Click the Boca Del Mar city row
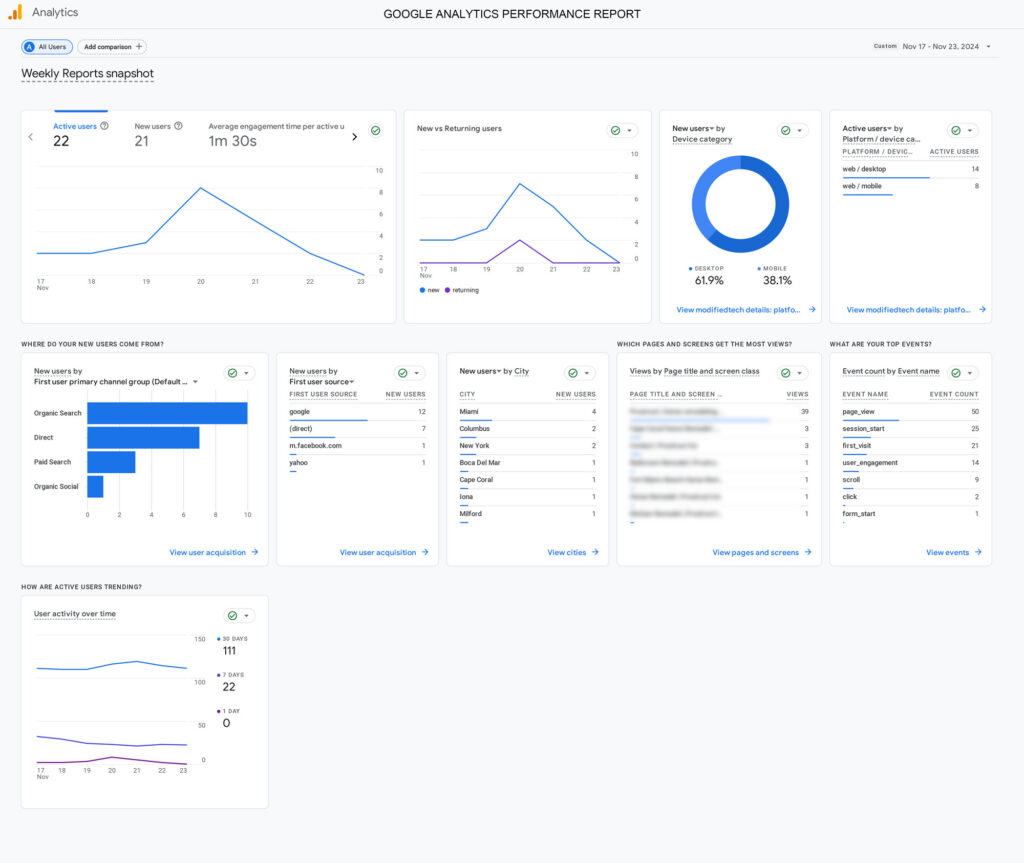 (x=528, y=463)
